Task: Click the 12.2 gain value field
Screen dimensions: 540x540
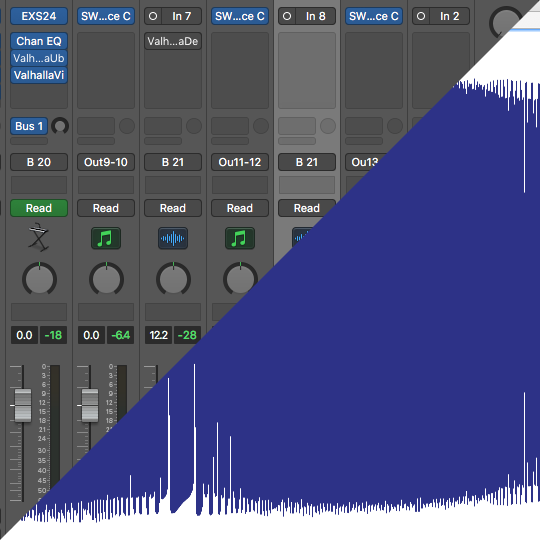Action: coord(158,335)
